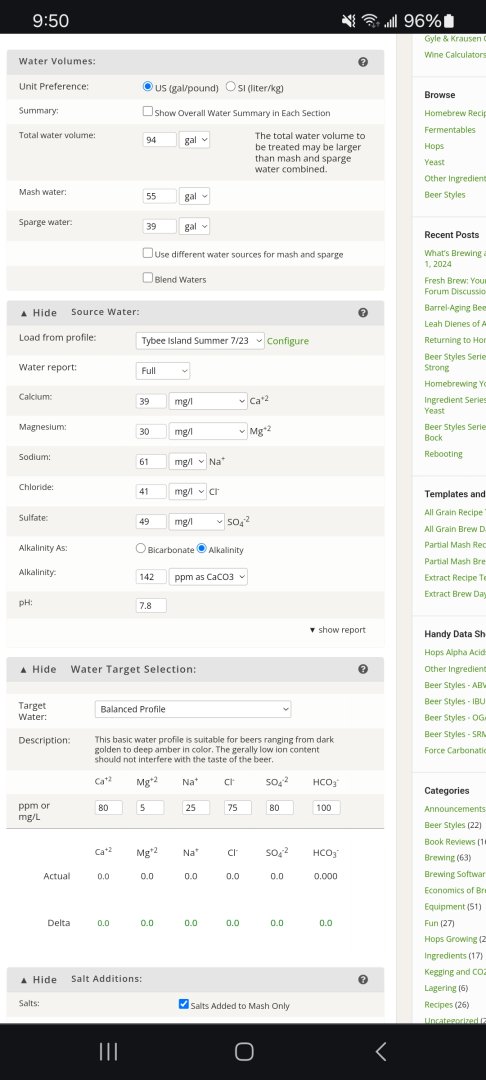Focus Magnesium value field
The height and width of the screenshot is (1080, 486).
pyautogui.click(x=151, y=431)
